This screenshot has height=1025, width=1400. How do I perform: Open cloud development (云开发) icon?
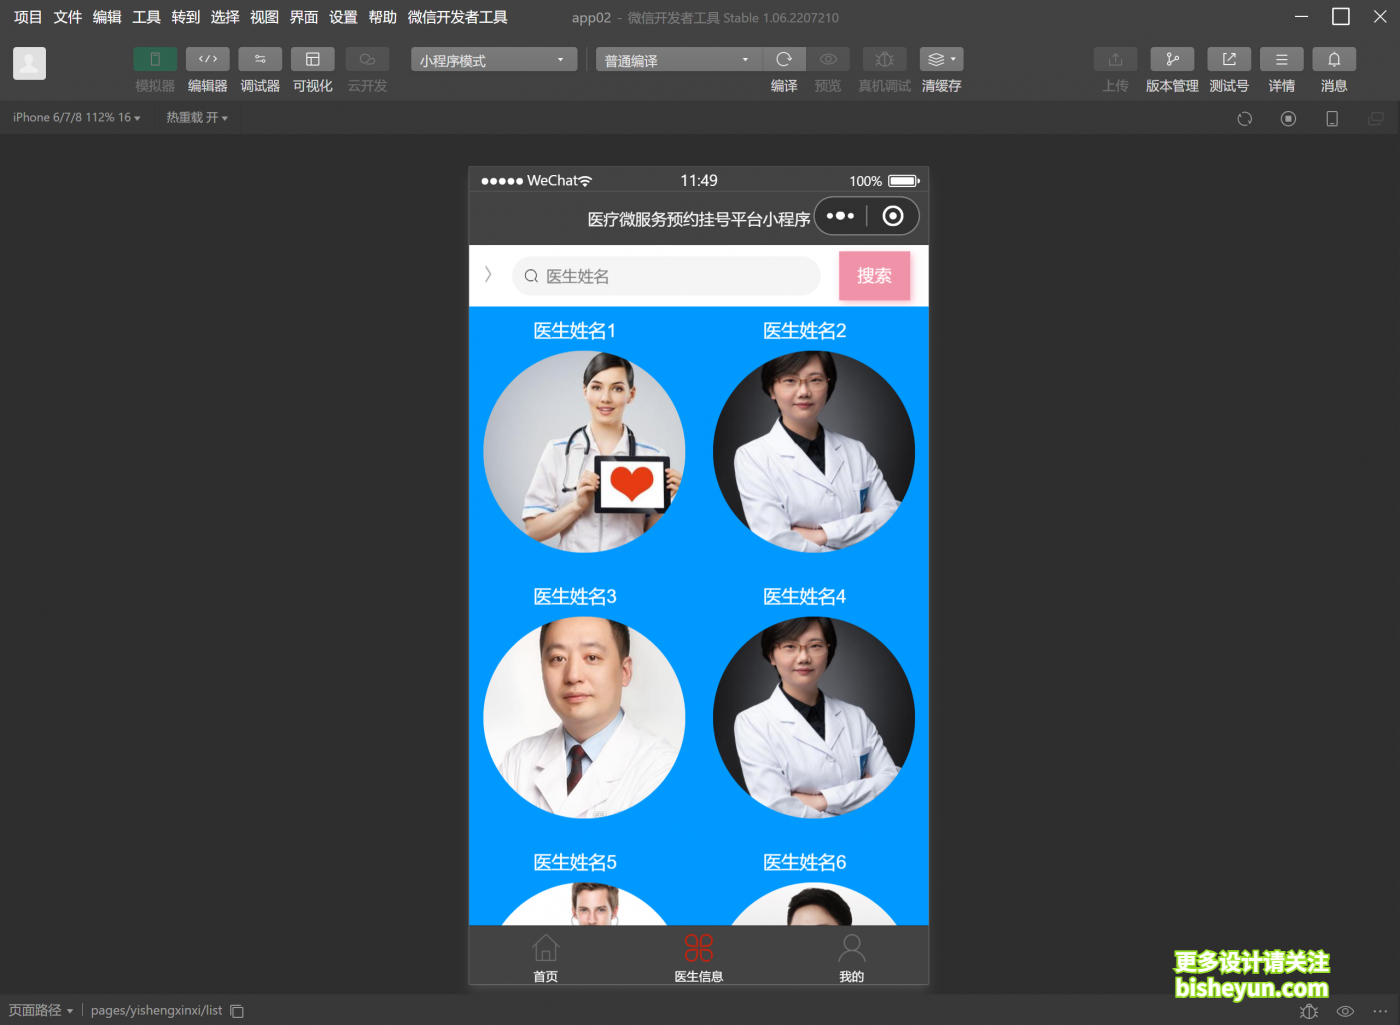367,59
